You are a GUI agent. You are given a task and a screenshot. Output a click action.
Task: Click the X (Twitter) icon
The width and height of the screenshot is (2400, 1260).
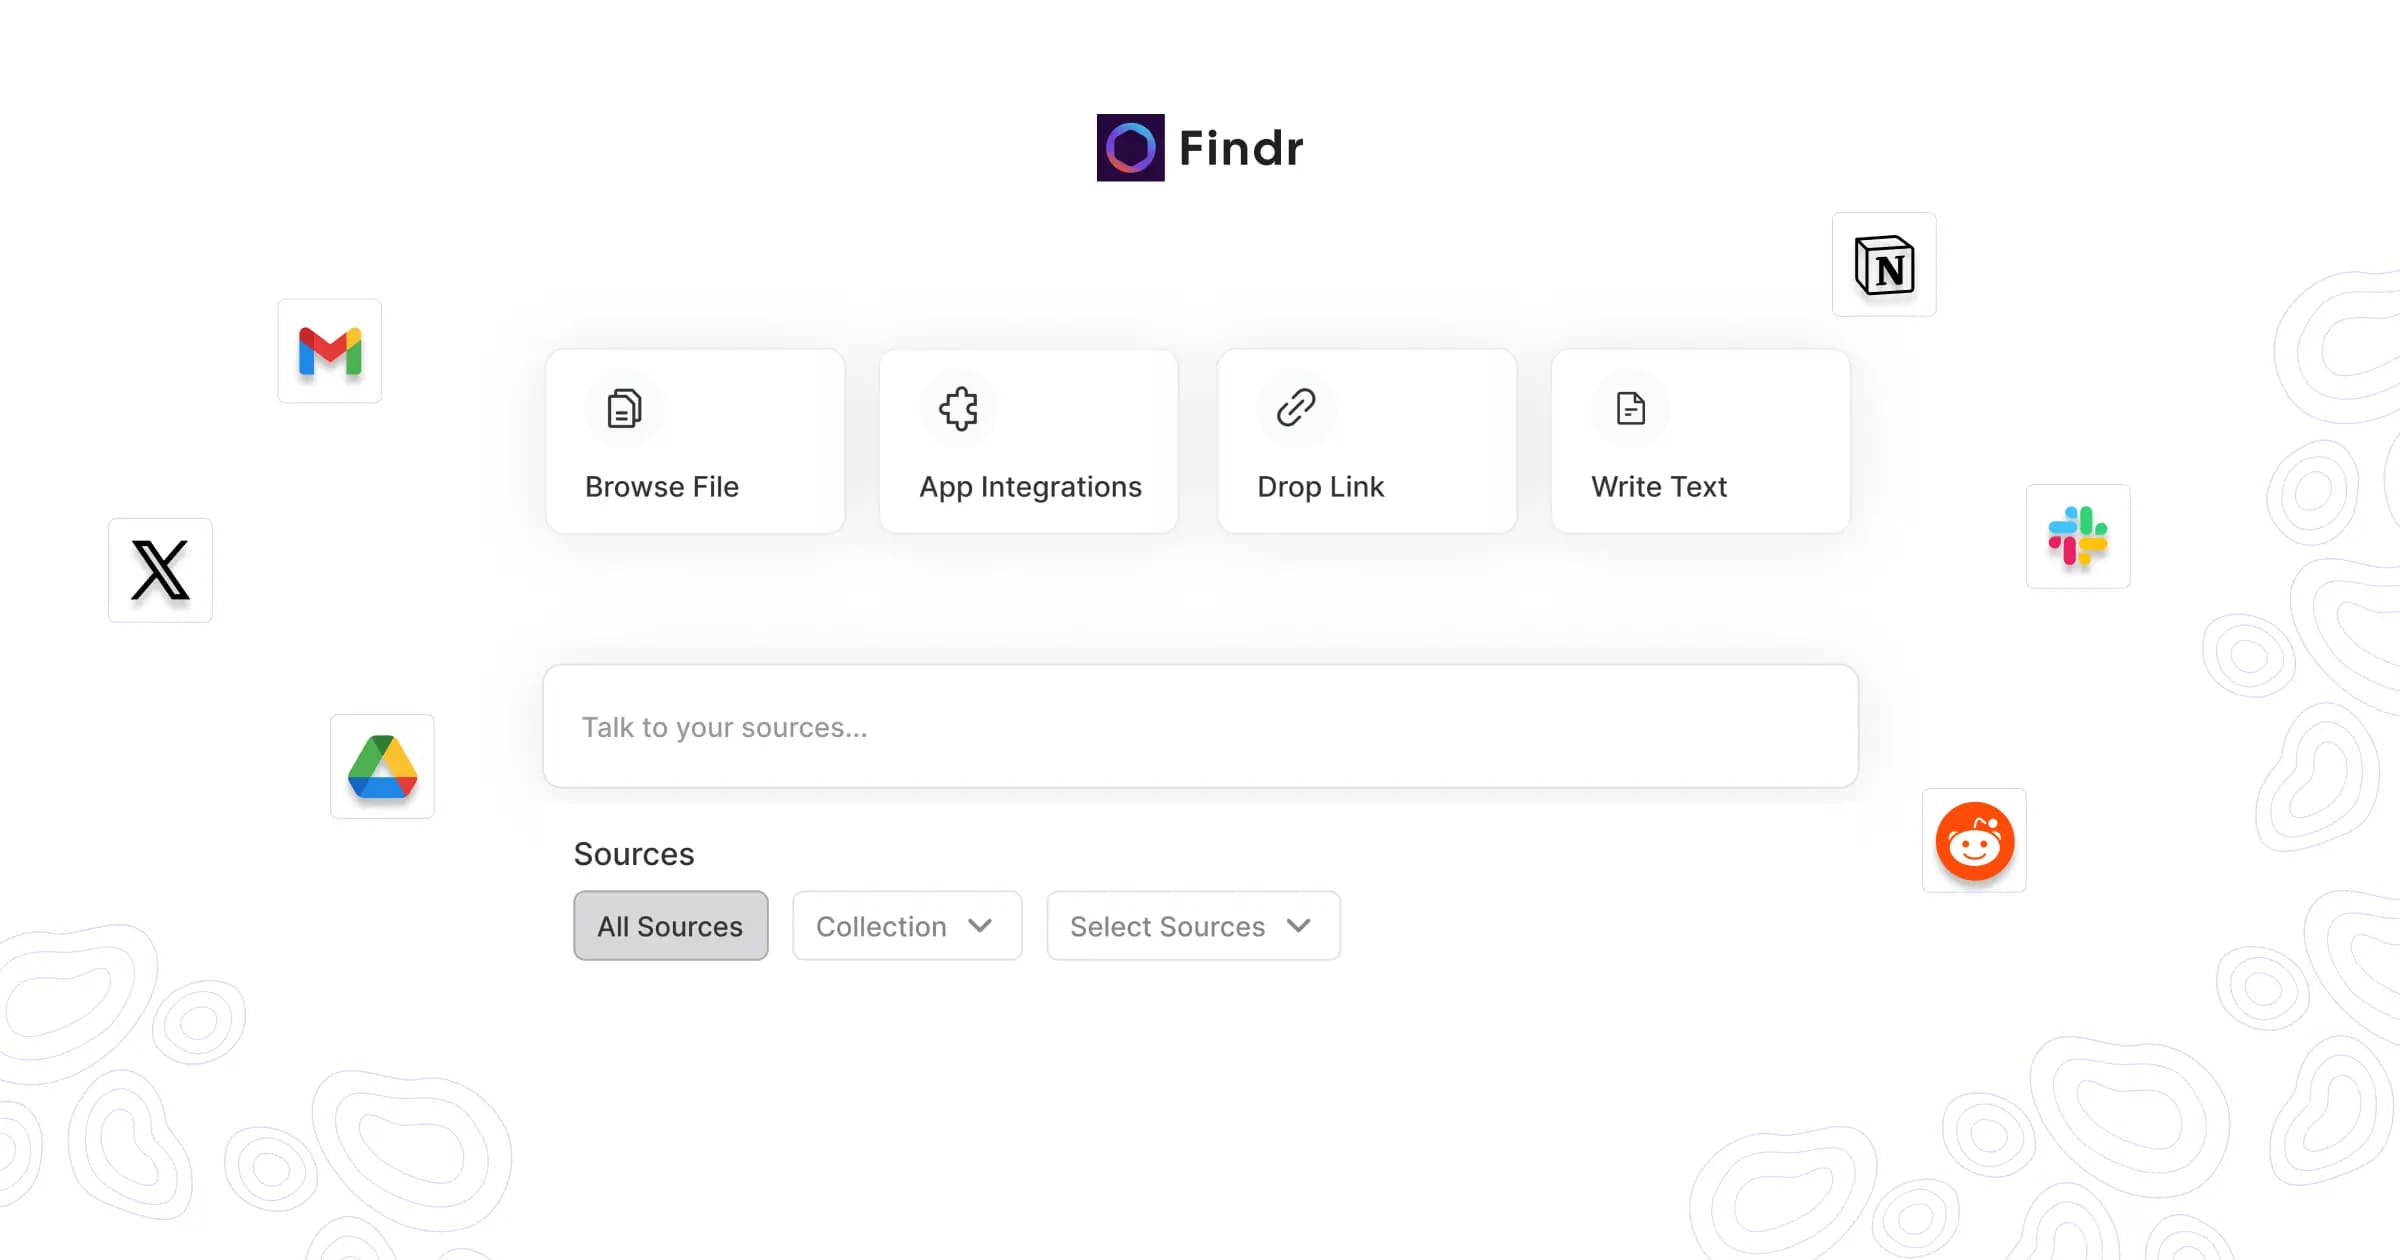click(x=160, y=570)
